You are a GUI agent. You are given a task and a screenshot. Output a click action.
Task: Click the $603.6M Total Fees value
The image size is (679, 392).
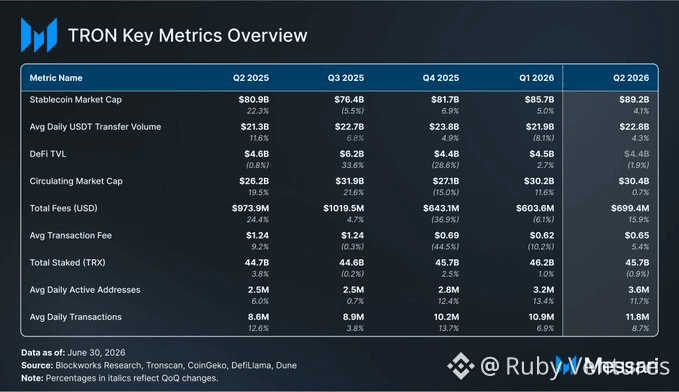point(535,208)
